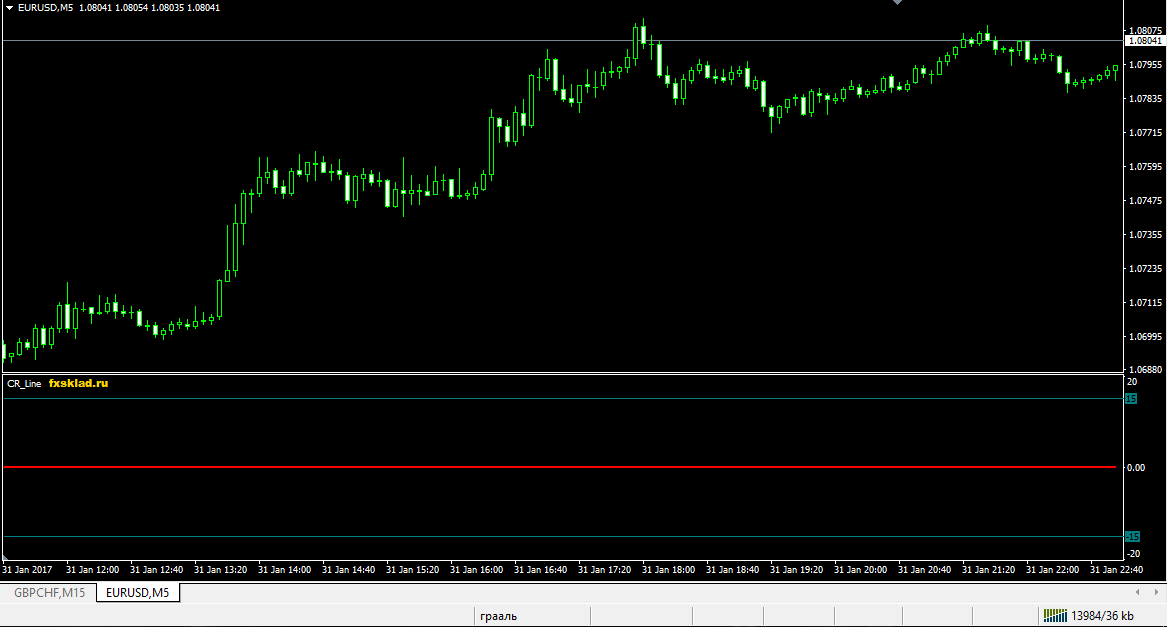
Task: Open the 'грааль' profile in status bar
Action: (x=499, y=616)
